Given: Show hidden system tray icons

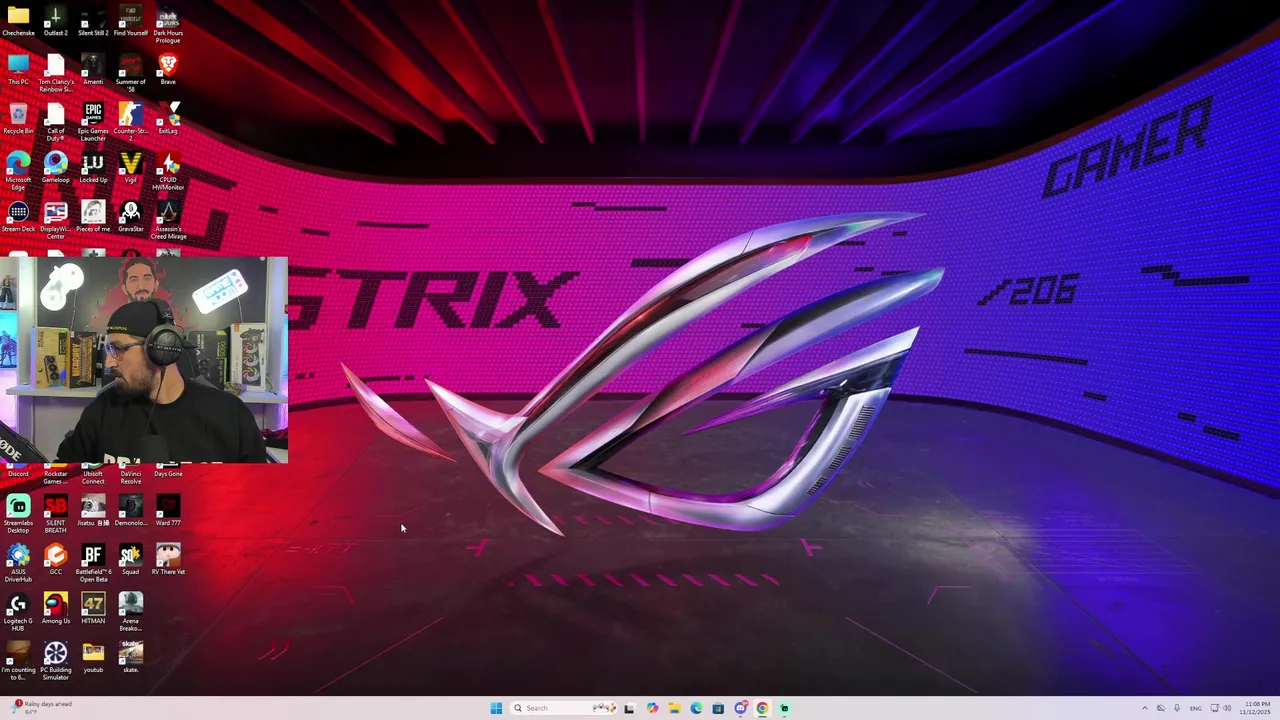Looking at the screenshot, I should coord(1145,708).
